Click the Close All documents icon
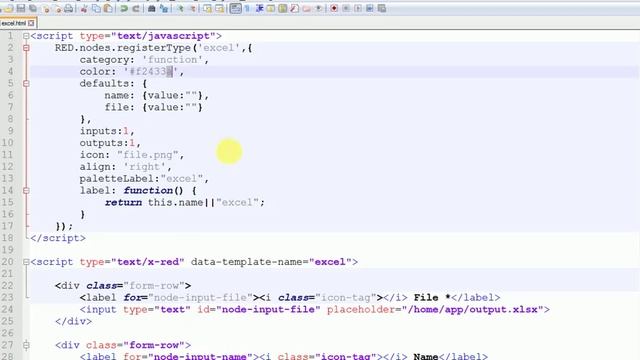Viewport: 640px width, 360px height. [58, 8]
